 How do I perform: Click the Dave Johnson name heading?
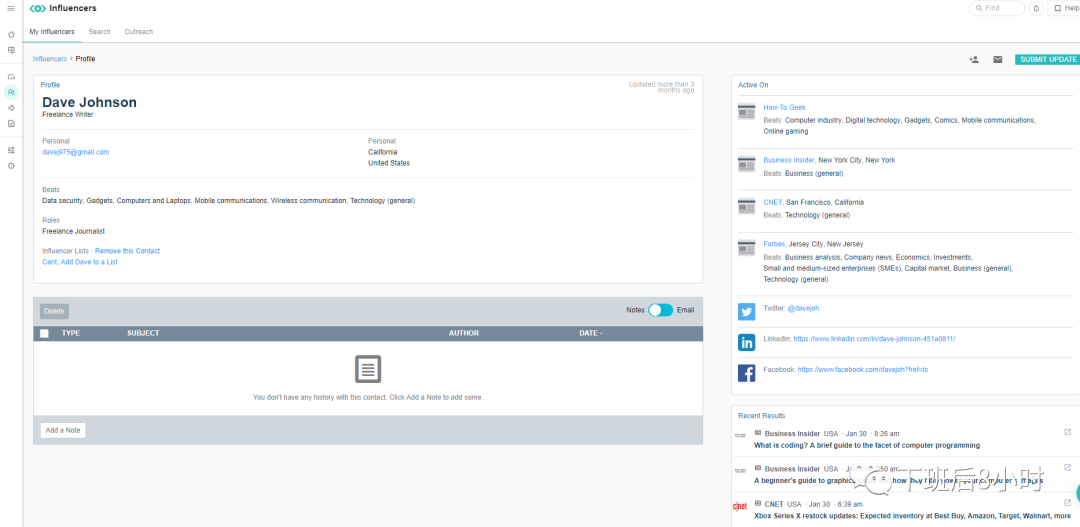[x=90, y=103]
